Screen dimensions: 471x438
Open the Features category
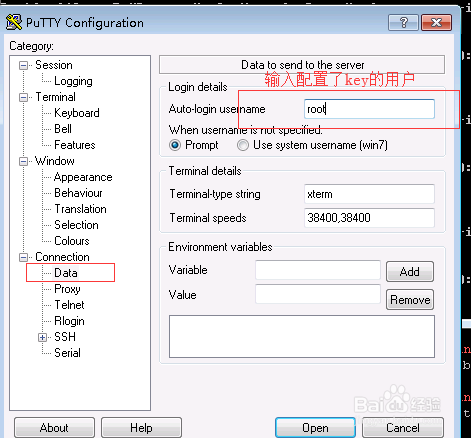point(75,145)
